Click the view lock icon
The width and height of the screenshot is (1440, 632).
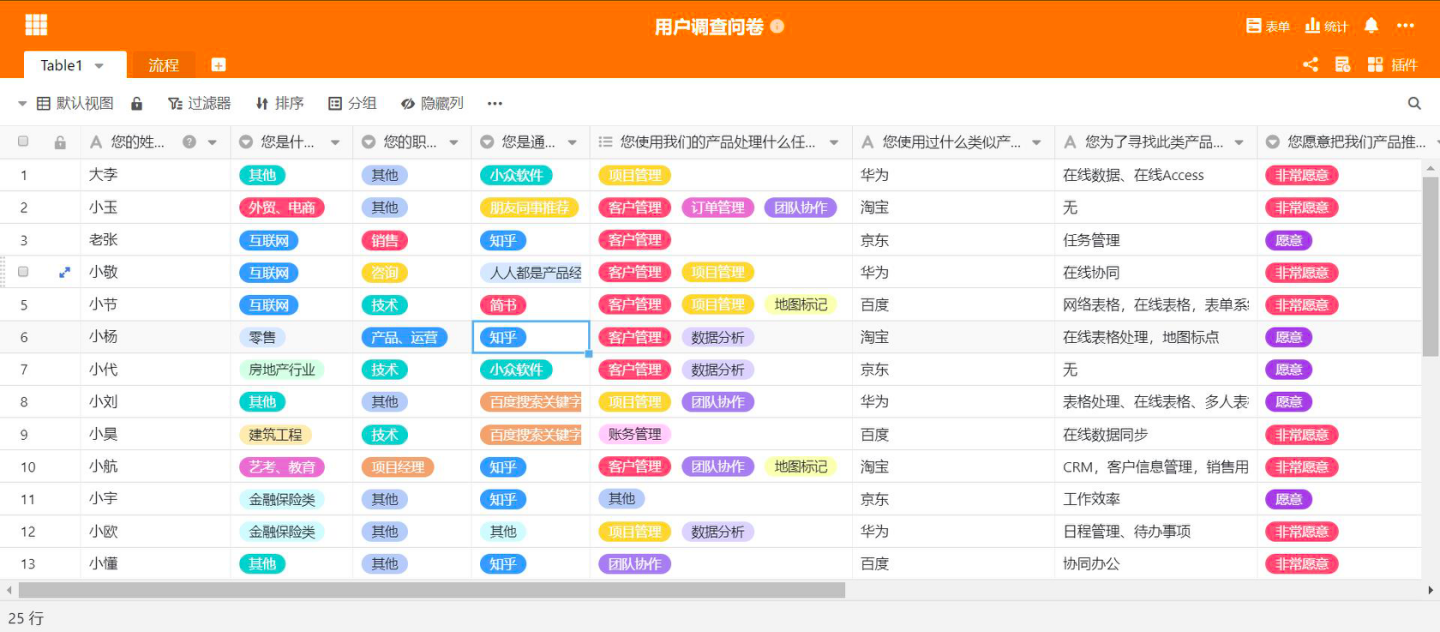tap(137, 103)
